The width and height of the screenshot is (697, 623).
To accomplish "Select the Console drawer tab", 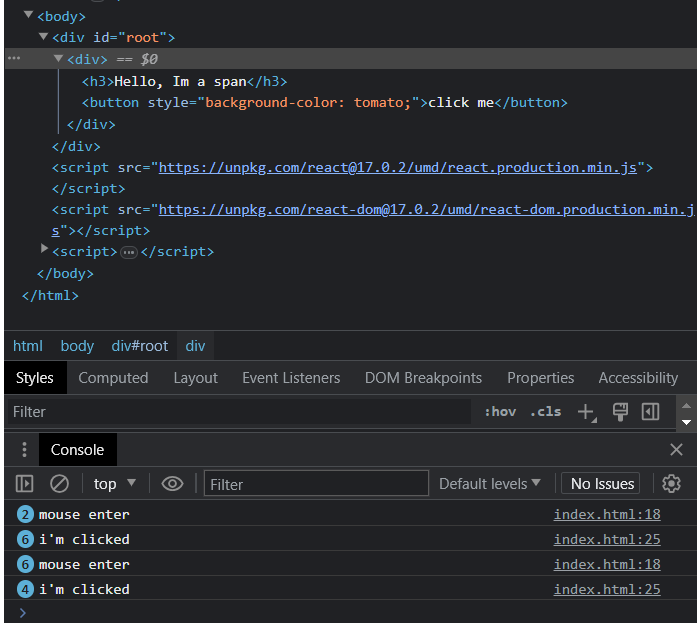I will tap(77, 450).
